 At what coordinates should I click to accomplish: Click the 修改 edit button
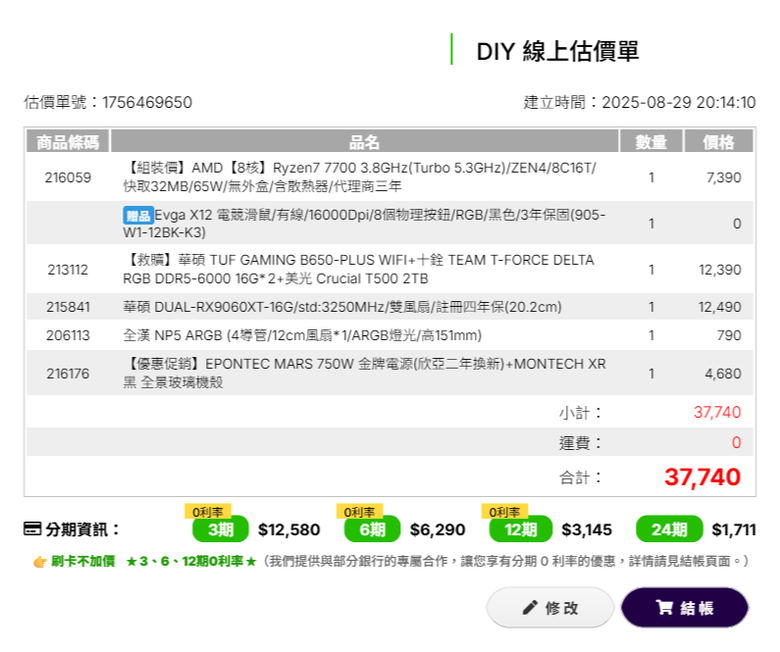550,607
